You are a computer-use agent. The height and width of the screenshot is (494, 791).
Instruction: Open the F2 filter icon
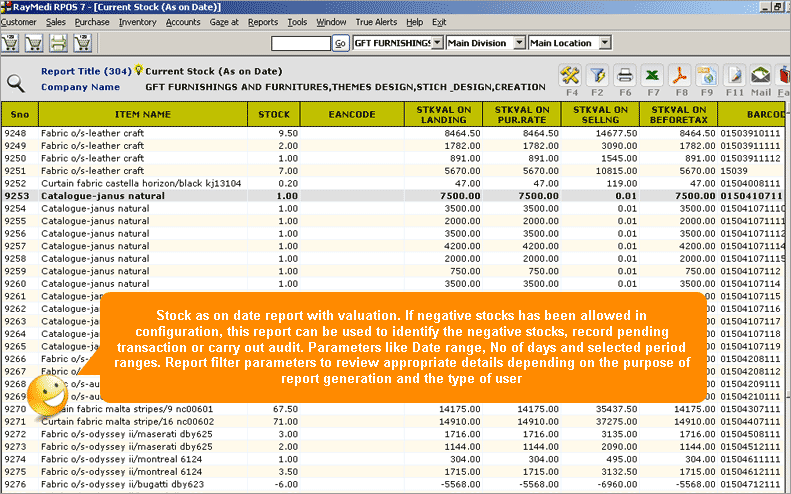click(598, 76)
